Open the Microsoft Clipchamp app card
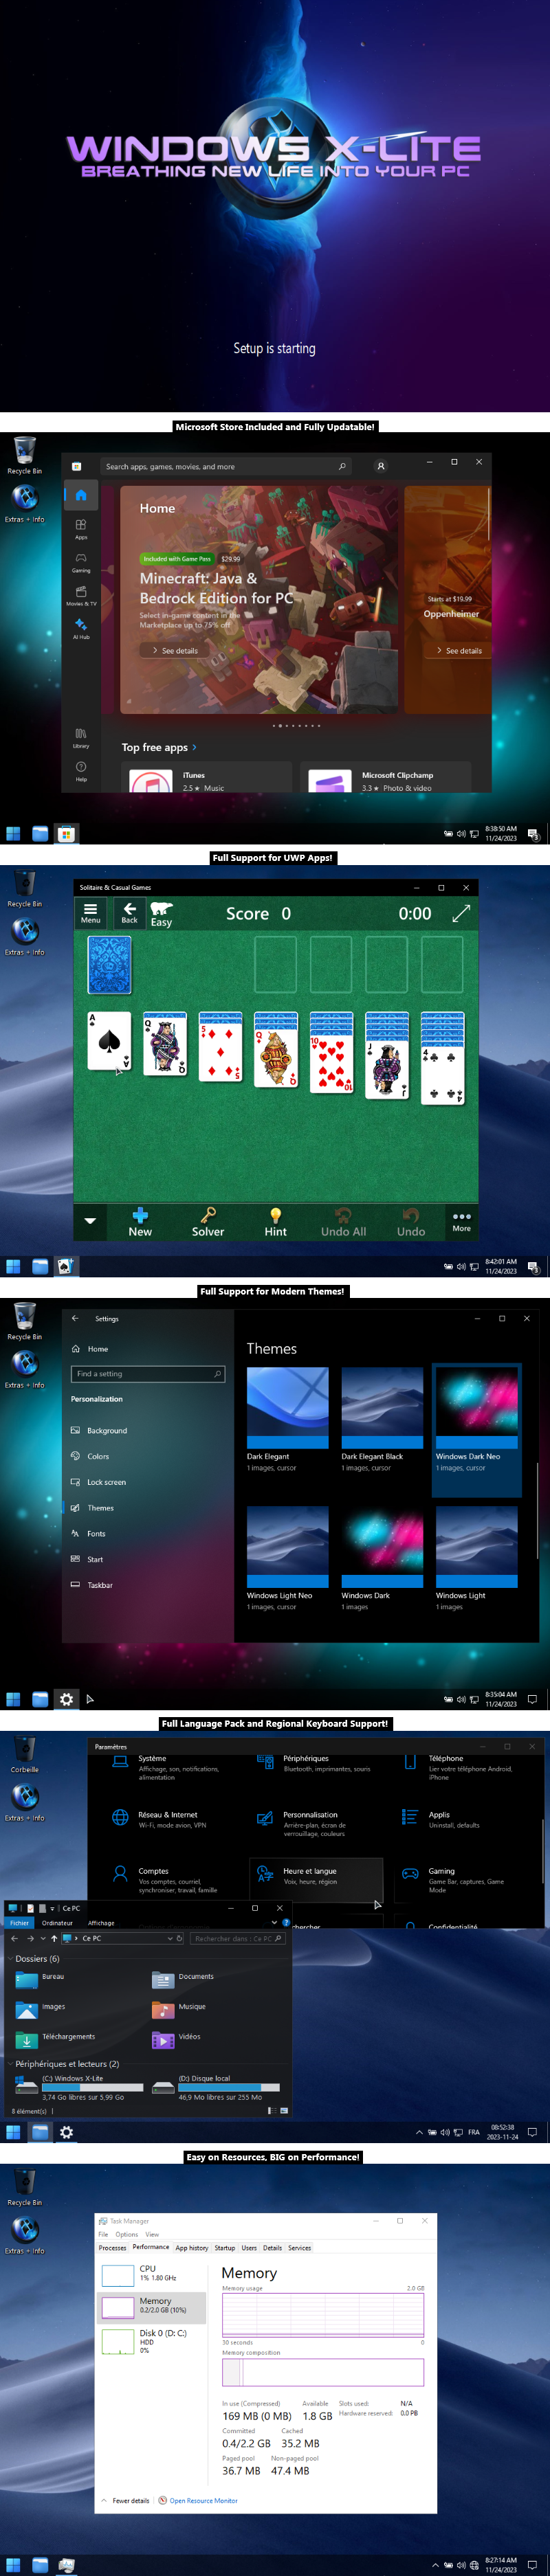Viewport: 550px width, 2576px height. pyautogui.click(x=385, y=778)
